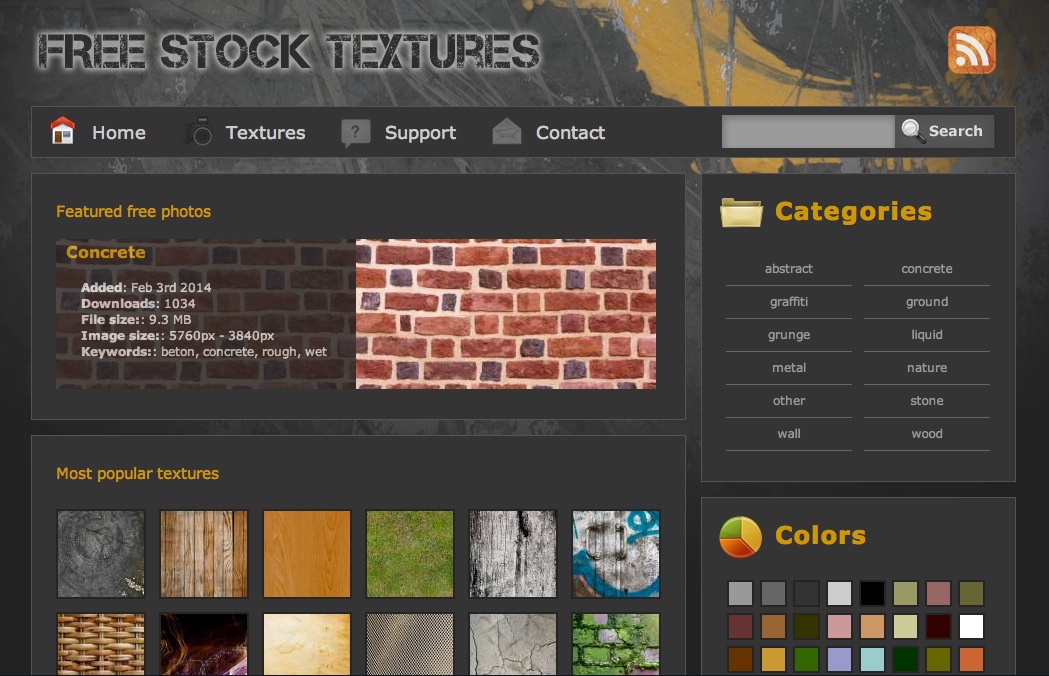1049x676 pixels.
Task: Filter by the bright green swatch
Action: [806, 659]
